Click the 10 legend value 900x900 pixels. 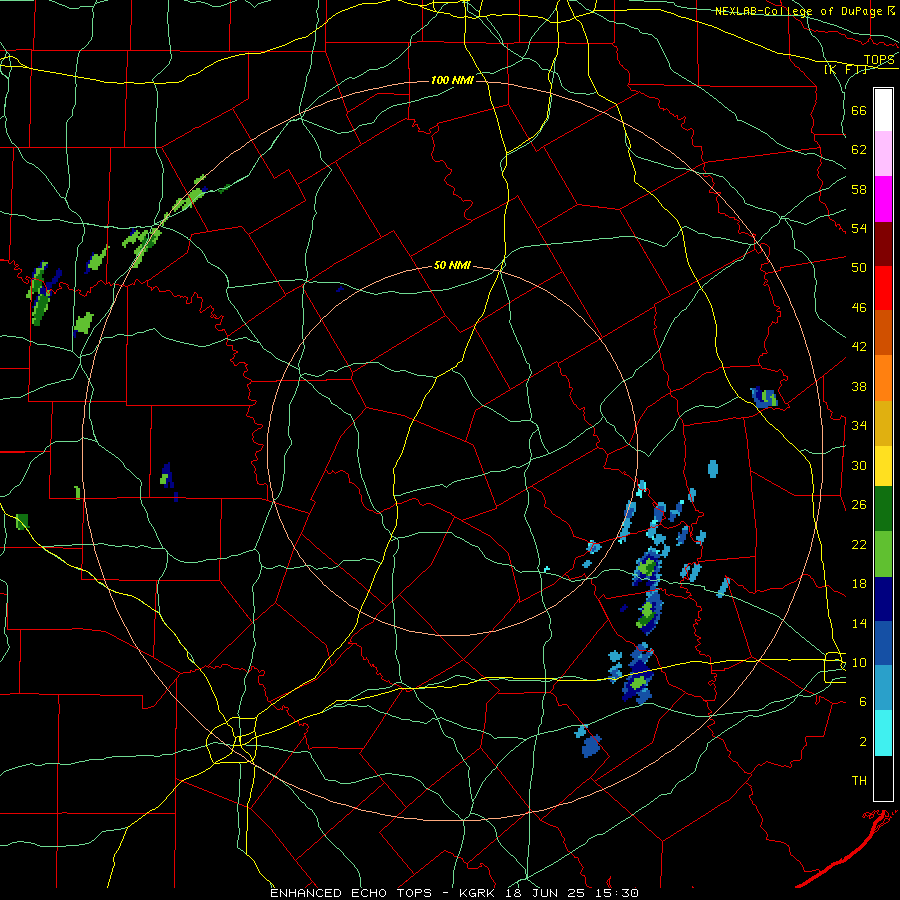coord(859,662)
